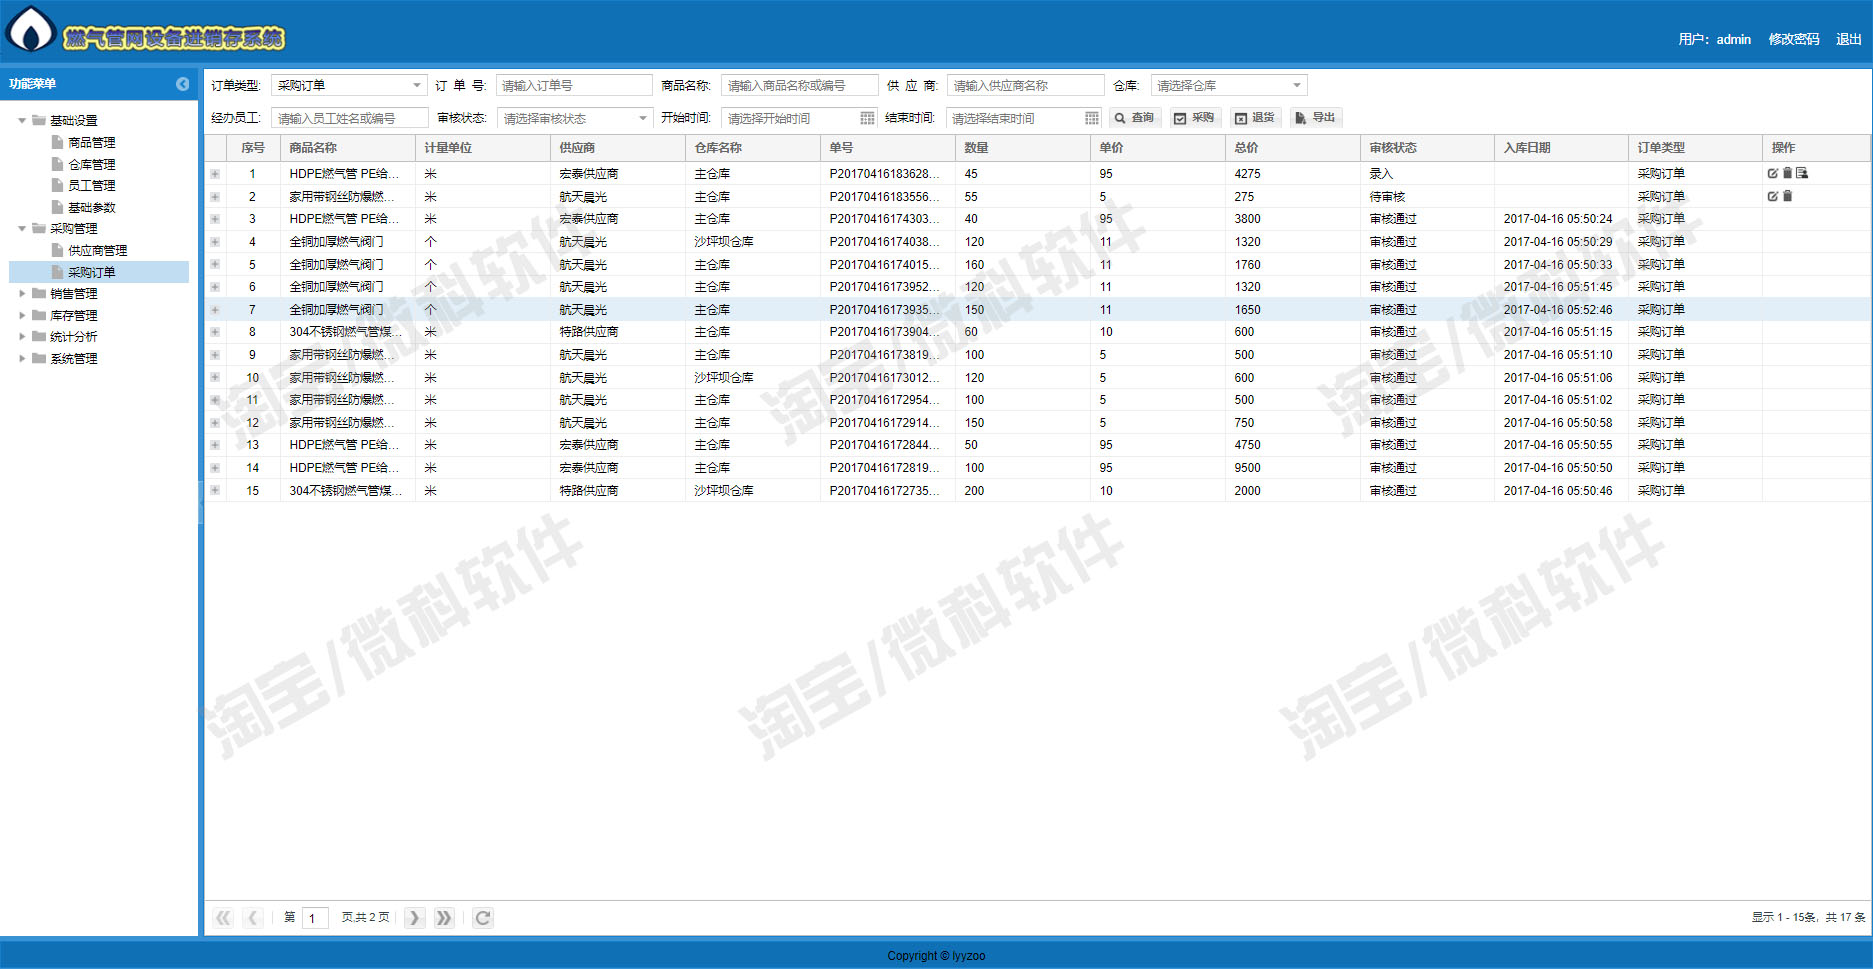Screen dimensions: 1873x969
Task: Sort by the 总价 column header
Action: tap(1292, 148)
